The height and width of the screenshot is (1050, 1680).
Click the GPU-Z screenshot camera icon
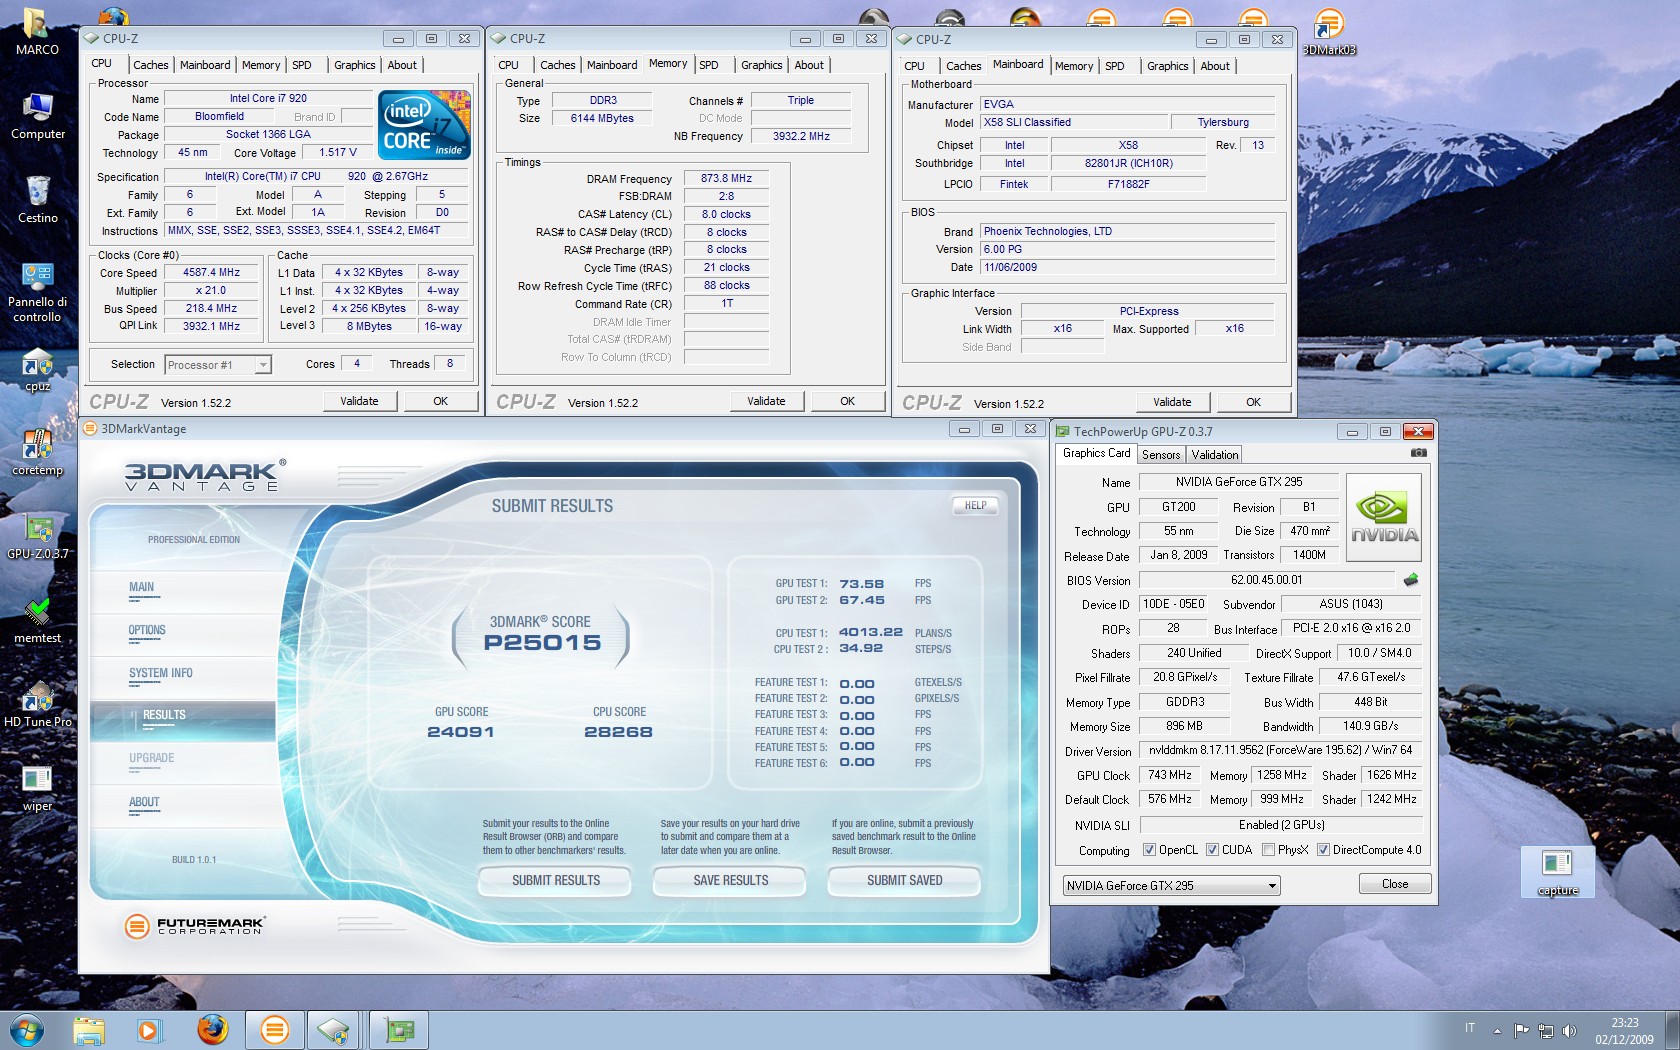point(1418,453)
